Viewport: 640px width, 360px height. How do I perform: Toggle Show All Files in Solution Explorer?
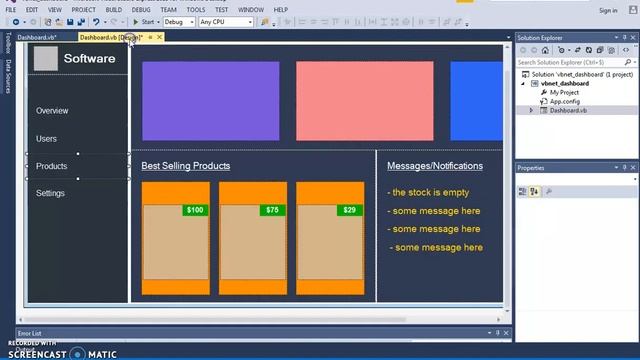click(611, 50)
